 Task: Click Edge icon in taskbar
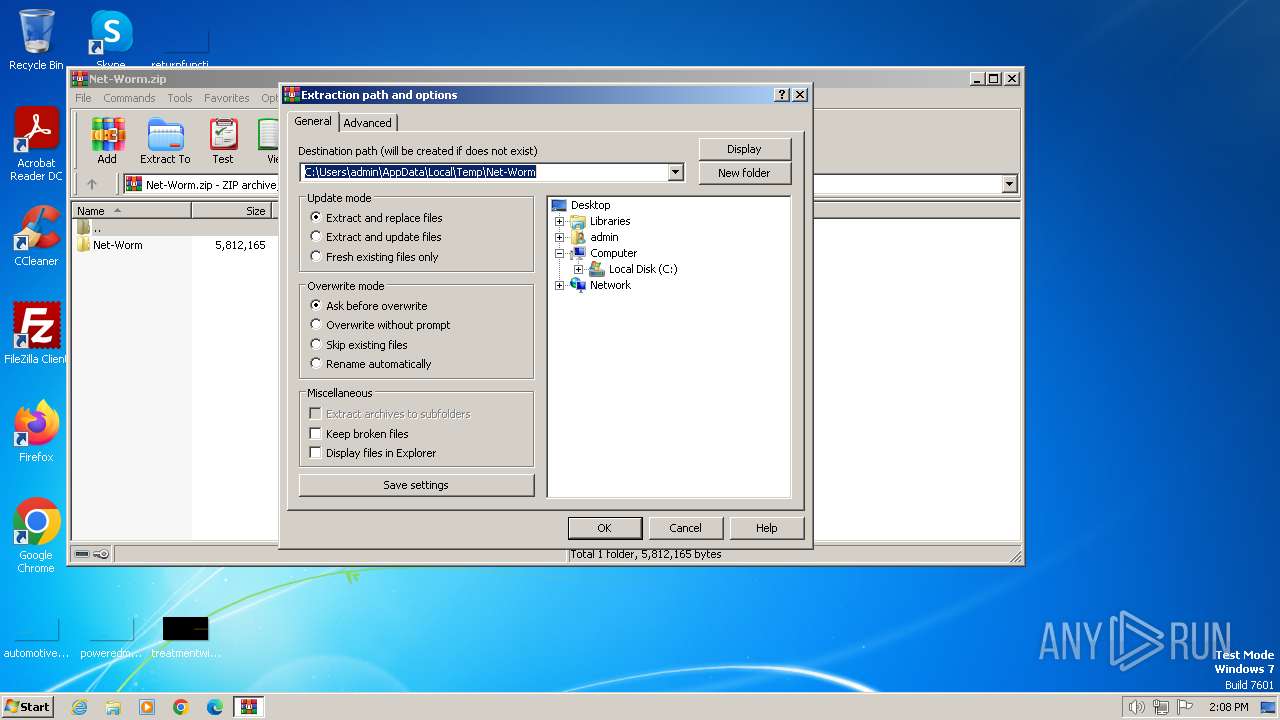coord(215,707)
